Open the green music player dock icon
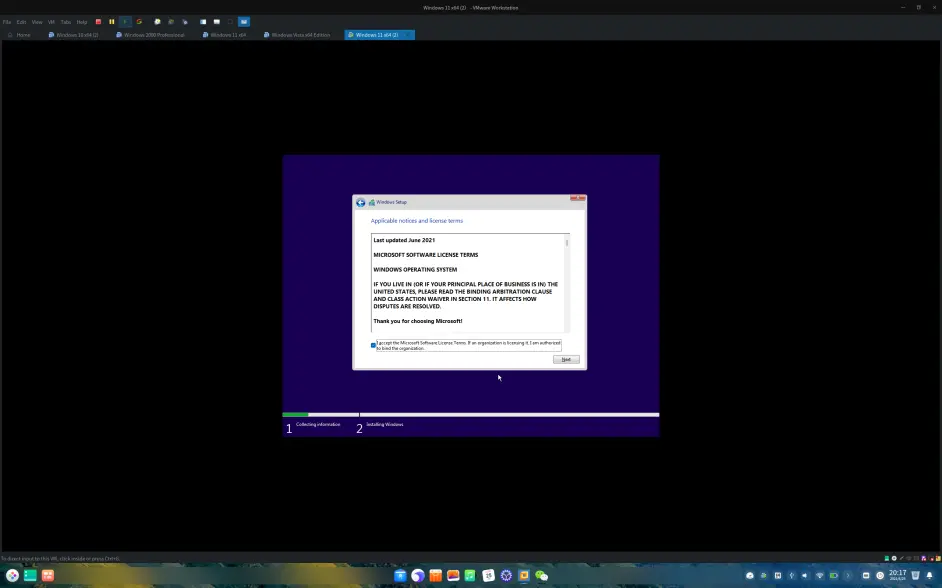942x588 pixels. 470,575
